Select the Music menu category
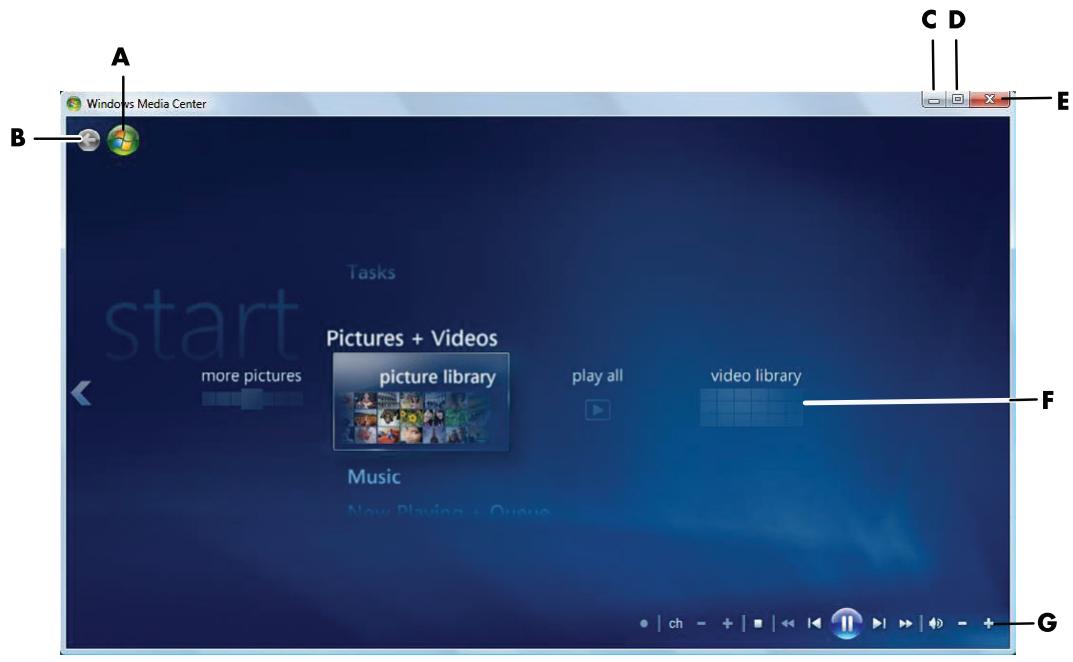 click(374, 476)
